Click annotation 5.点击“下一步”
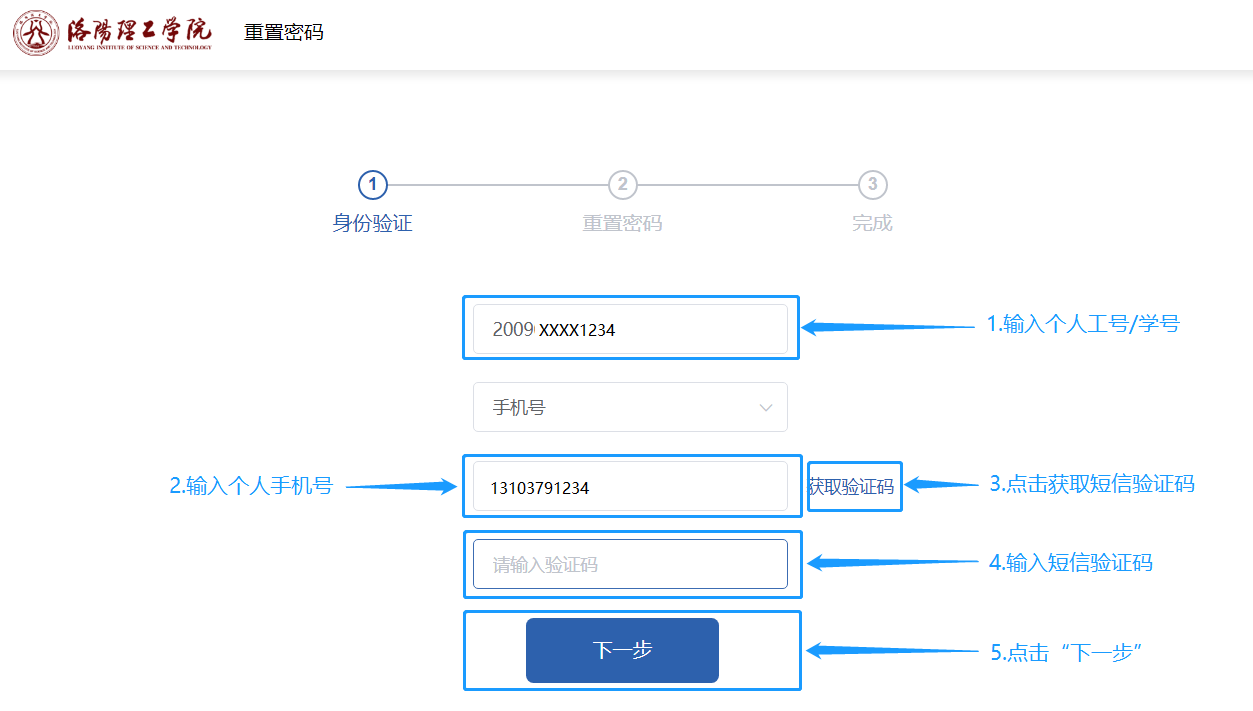The image size is (1253, 711). click(1066, 652)
